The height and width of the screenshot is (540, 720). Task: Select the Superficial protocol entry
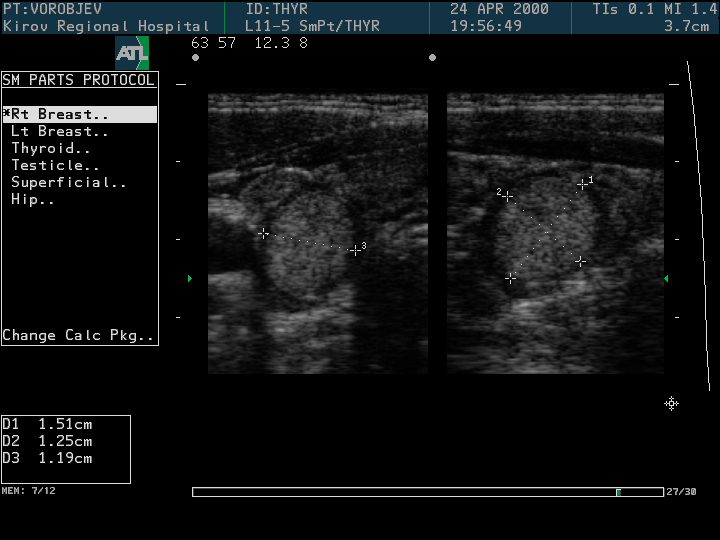68,182
